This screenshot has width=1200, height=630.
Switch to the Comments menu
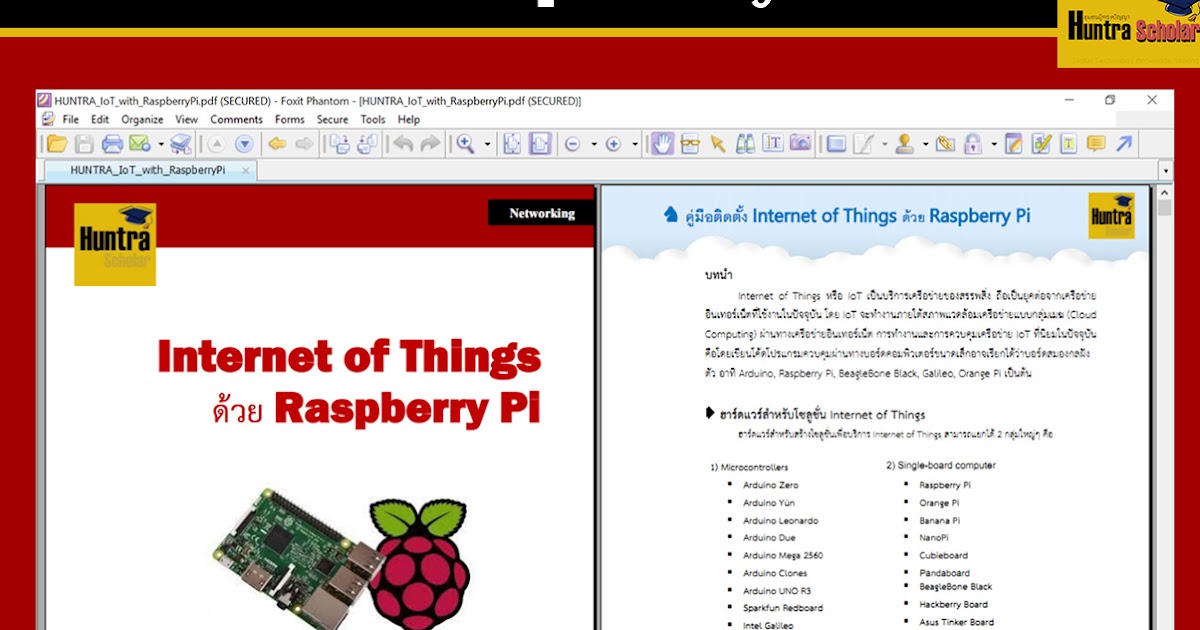pos(237,119)
